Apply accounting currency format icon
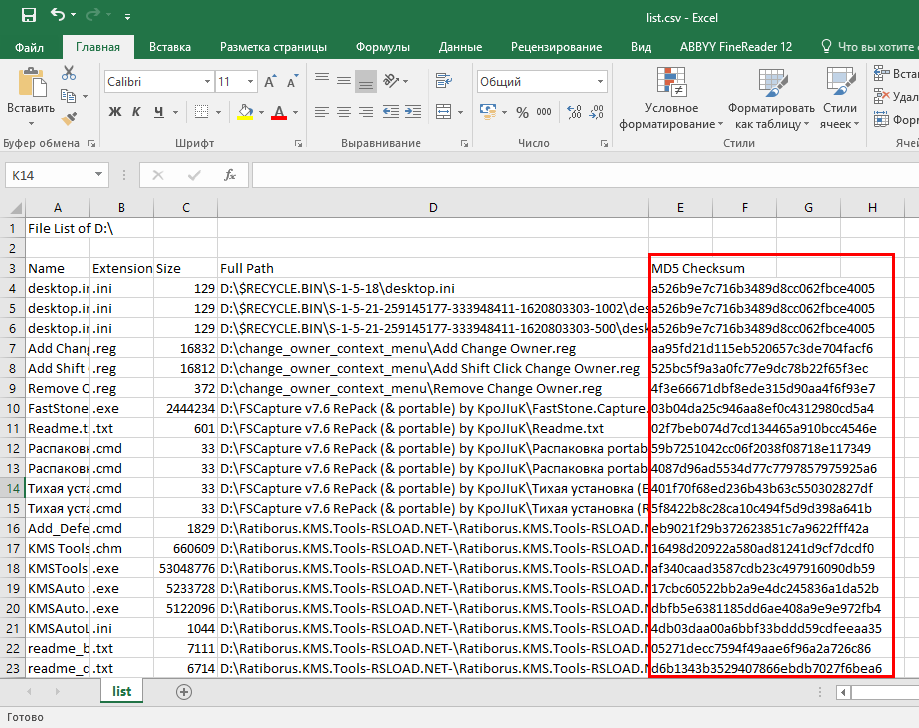Viewport: 919px width, 728px height. click(x=488, y=112)
